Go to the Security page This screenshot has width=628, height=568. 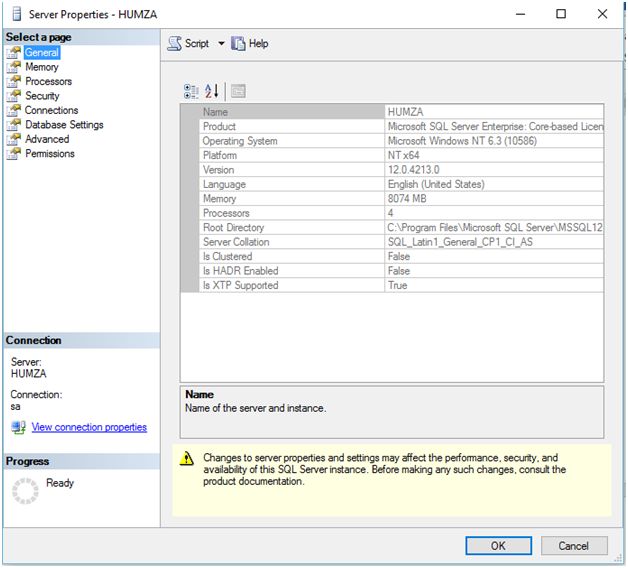click(x=42, y=96)
